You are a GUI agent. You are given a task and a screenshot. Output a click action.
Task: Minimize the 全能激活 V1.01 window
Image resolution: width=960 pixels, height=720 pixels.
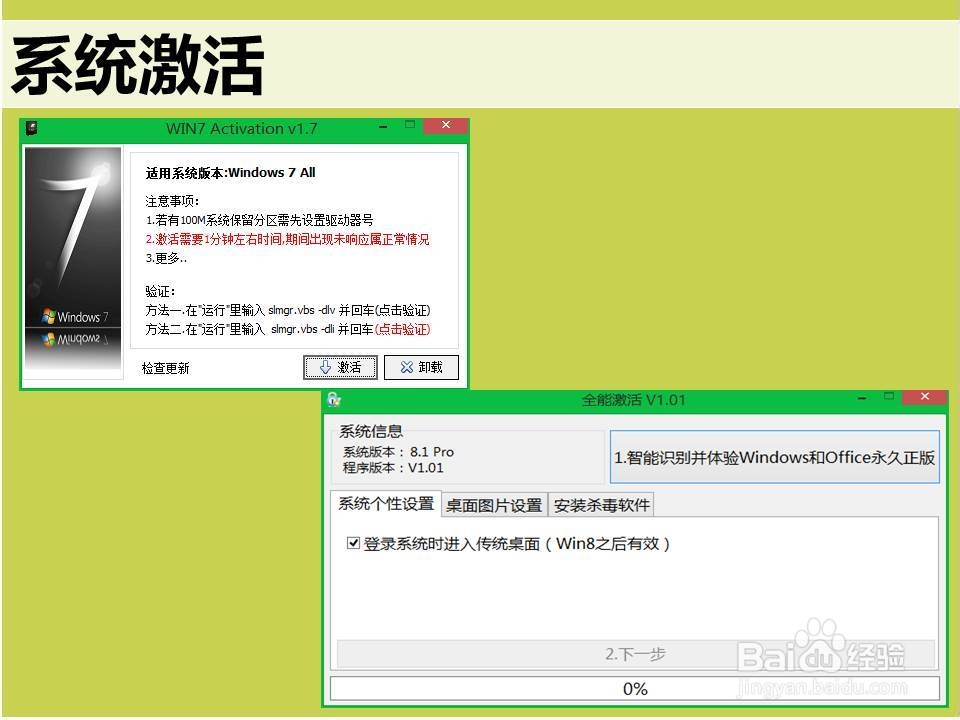(862, 398)
